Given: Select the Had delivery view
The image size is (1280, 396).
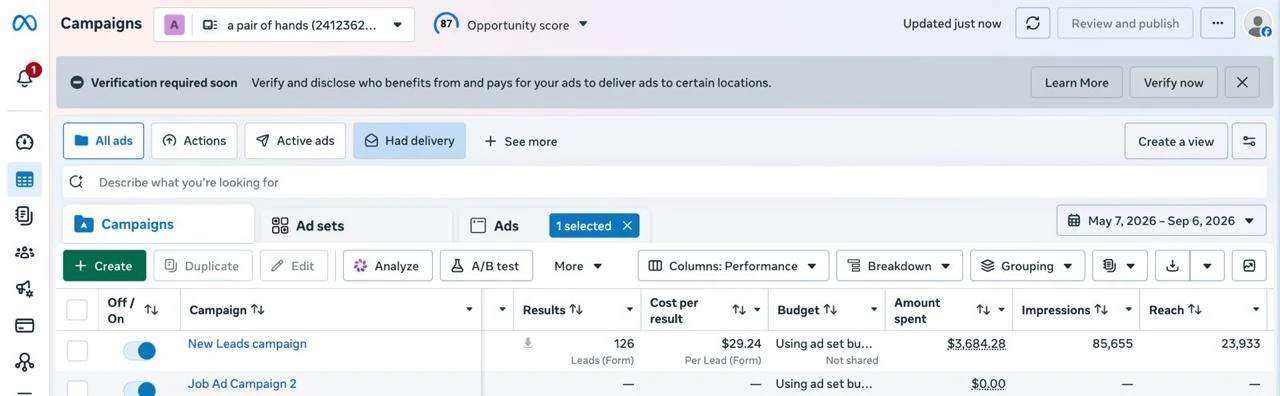Looking at the screenshot, I should [409, 141].
